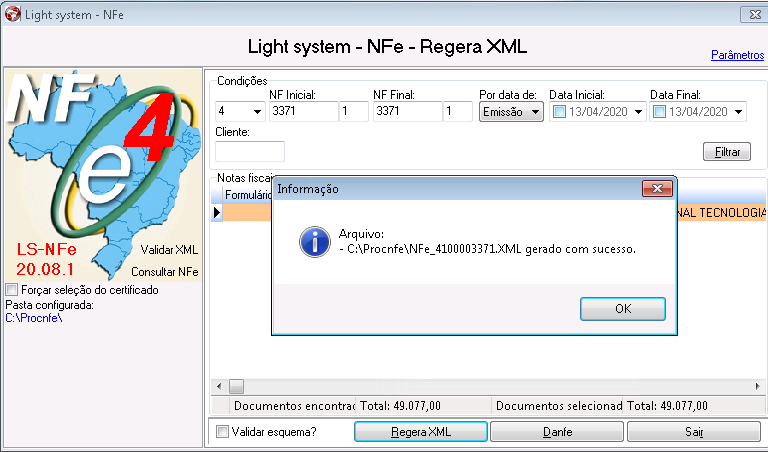Enable Forçar seleção do certificado checkbox
Viewport: 768px width, 452px height.
coord(12,289)
